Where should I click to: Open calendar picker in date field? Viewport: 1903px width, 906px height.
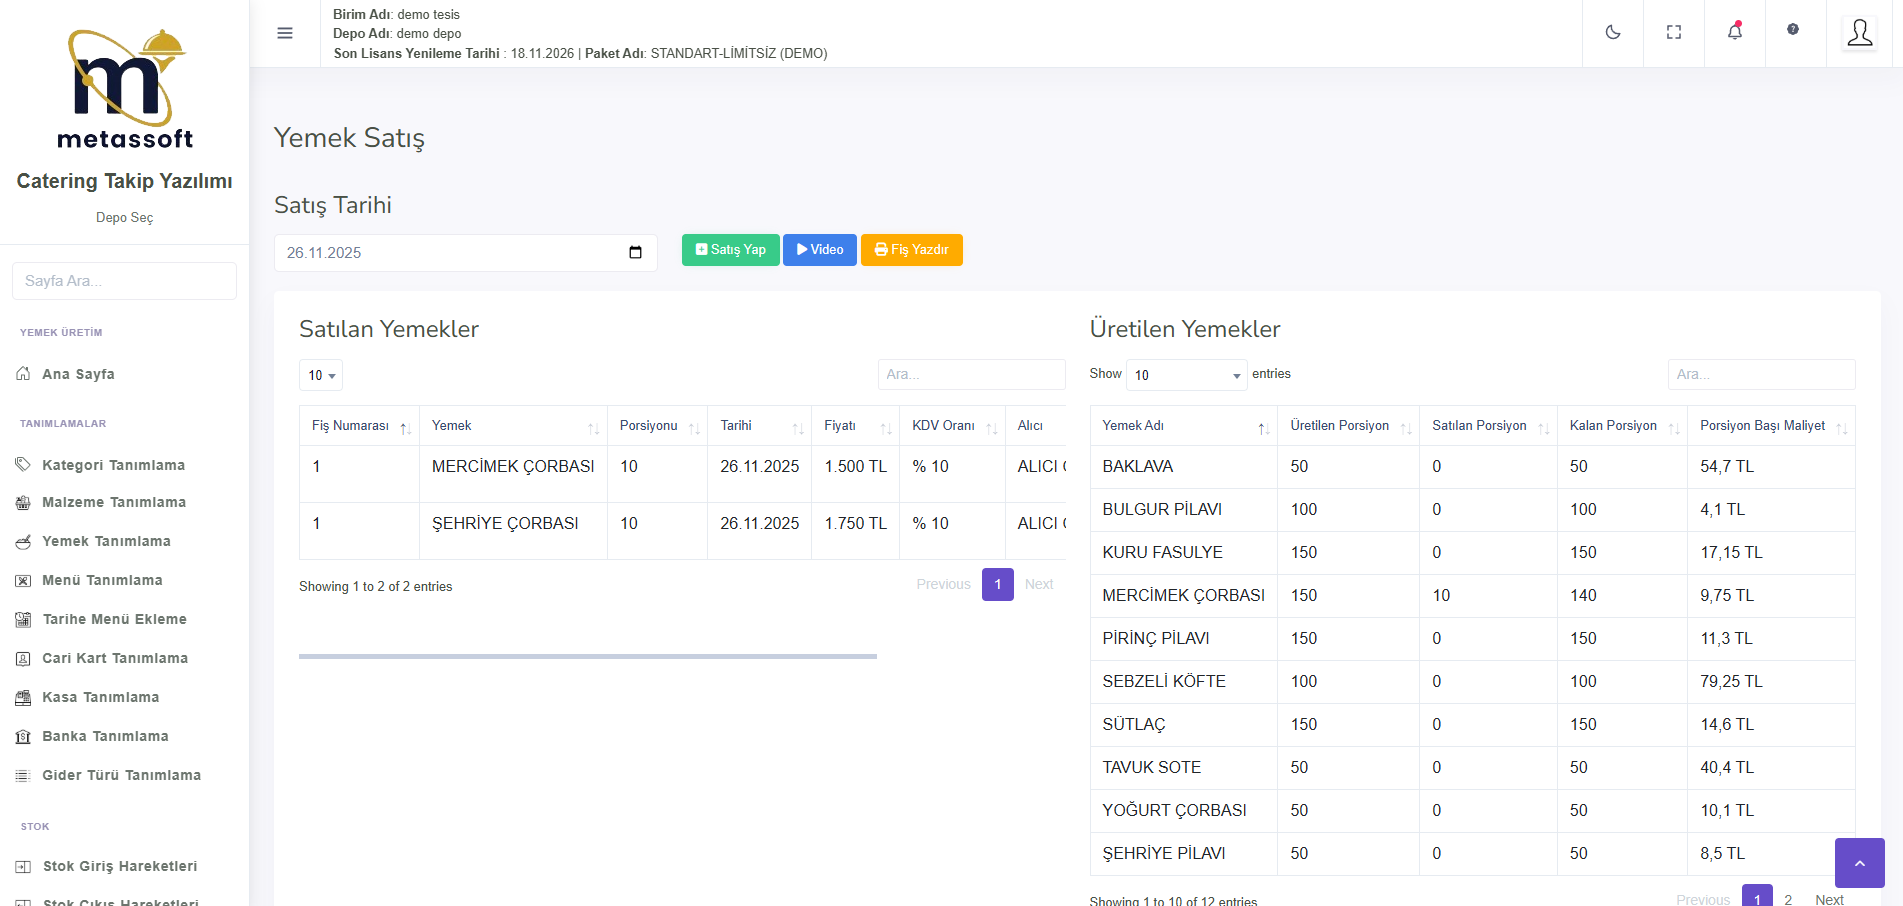point(635,253)
